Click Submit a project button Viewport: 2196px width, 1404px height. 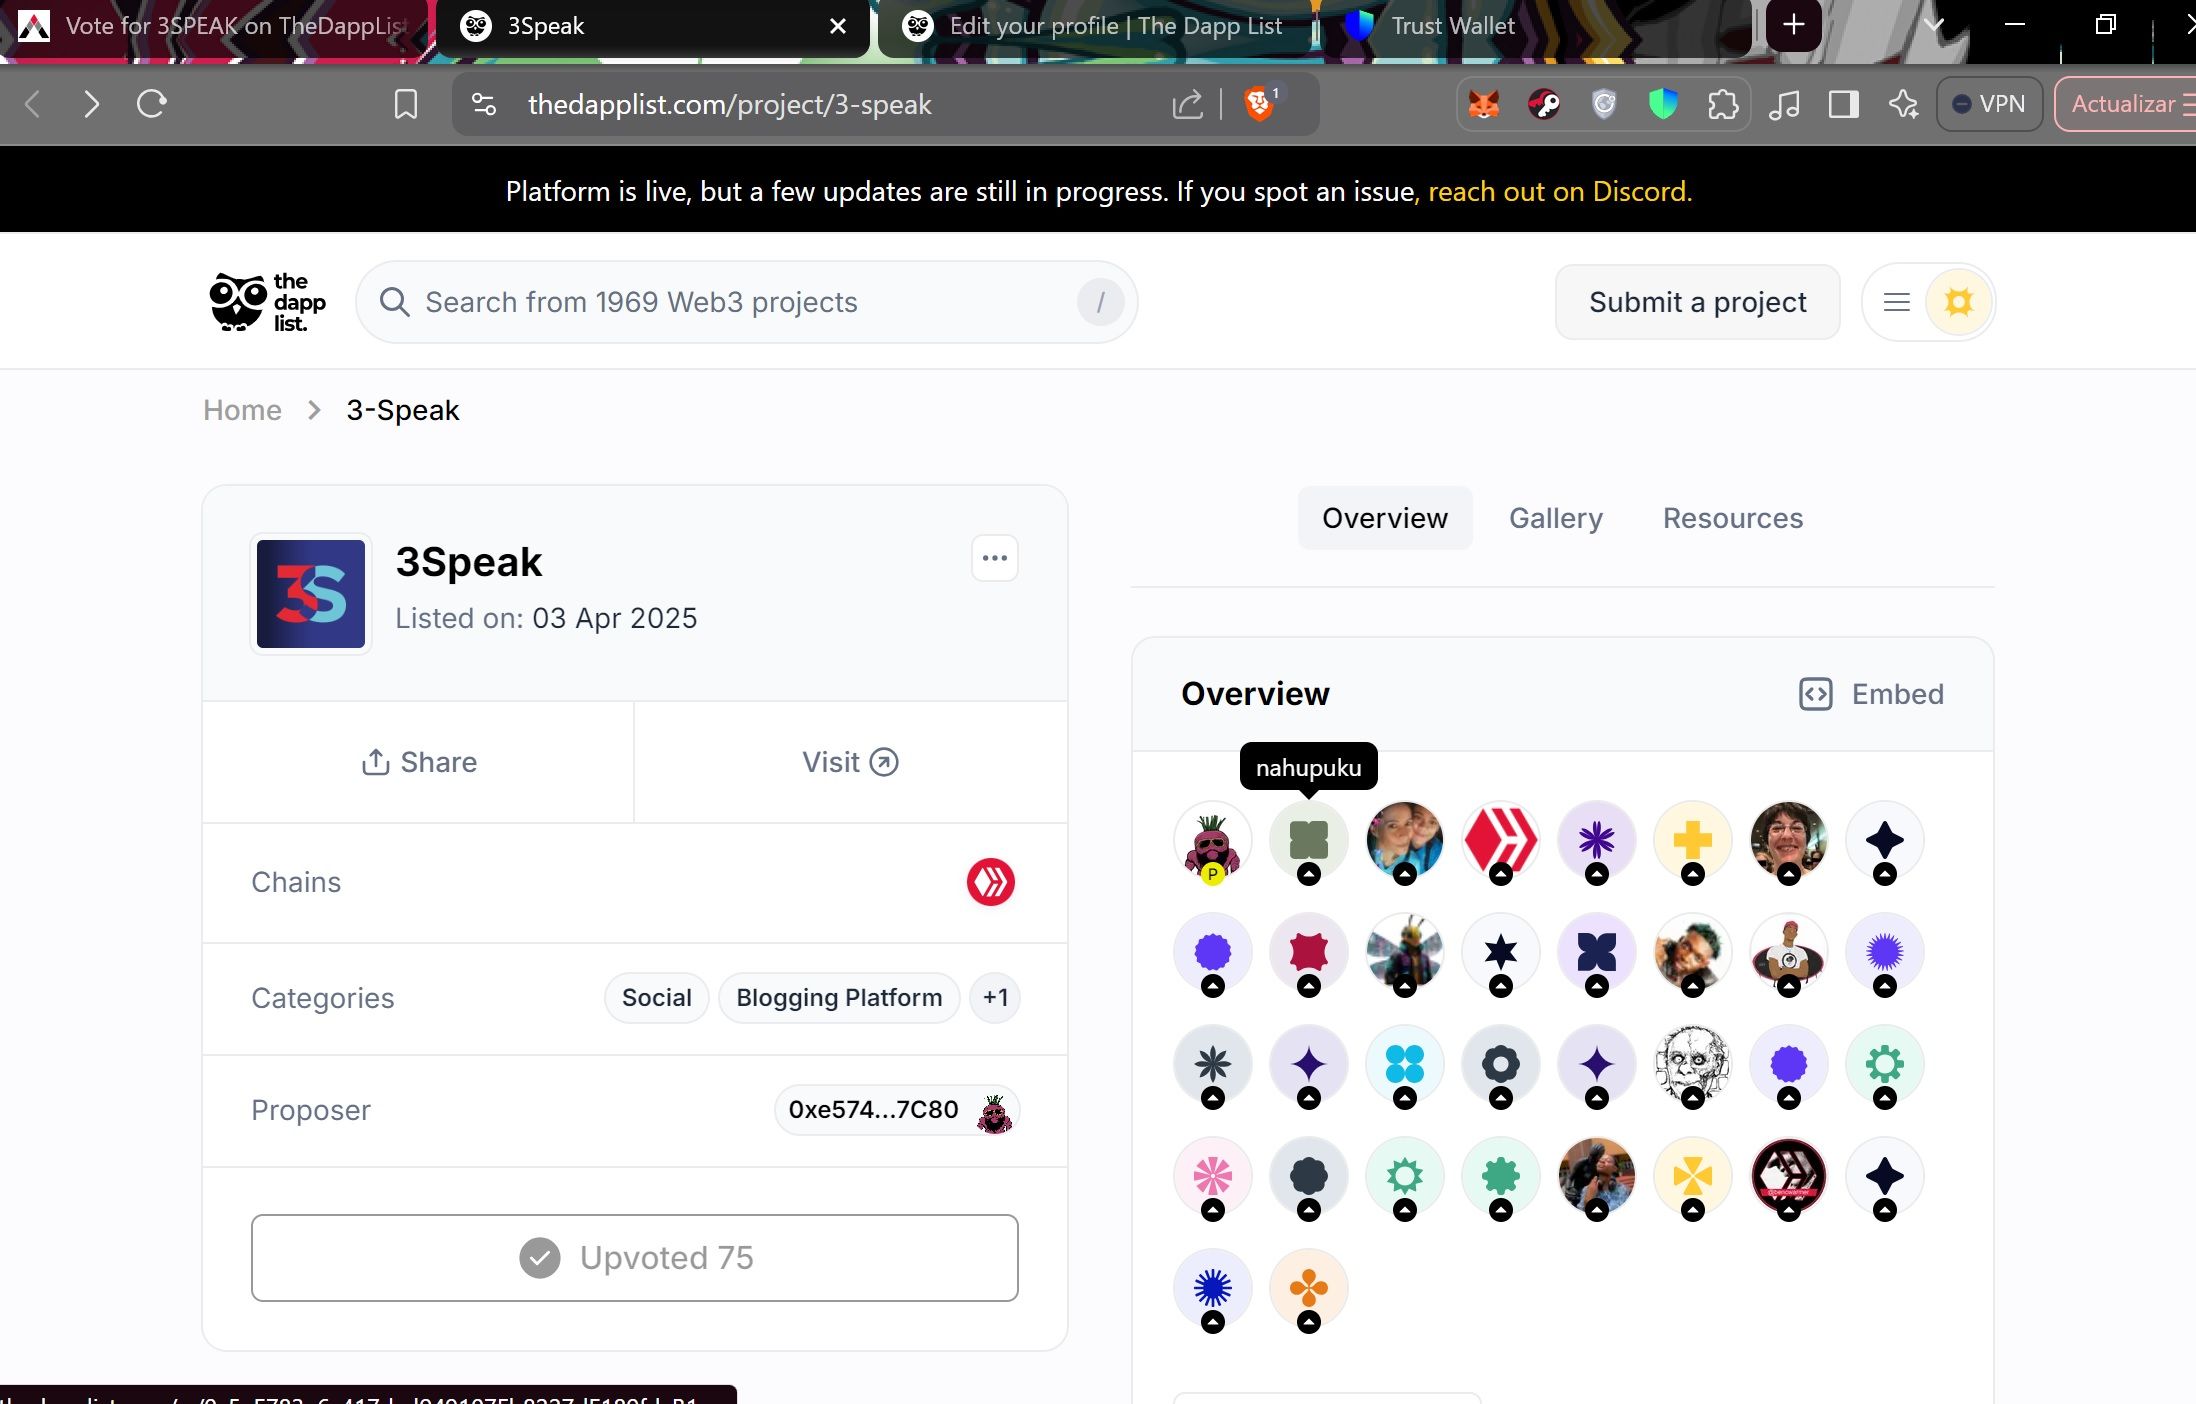(x=1697, y=302)
